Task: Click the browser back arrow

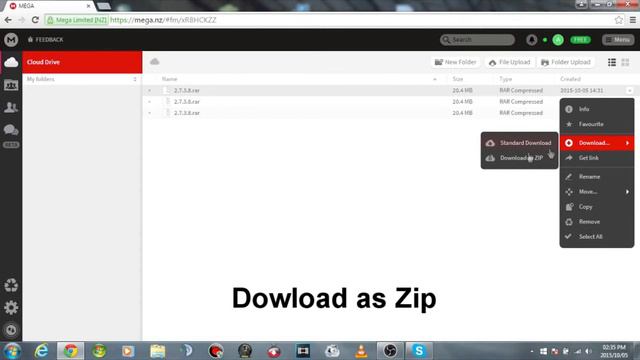Action: (x=8, y=20)
